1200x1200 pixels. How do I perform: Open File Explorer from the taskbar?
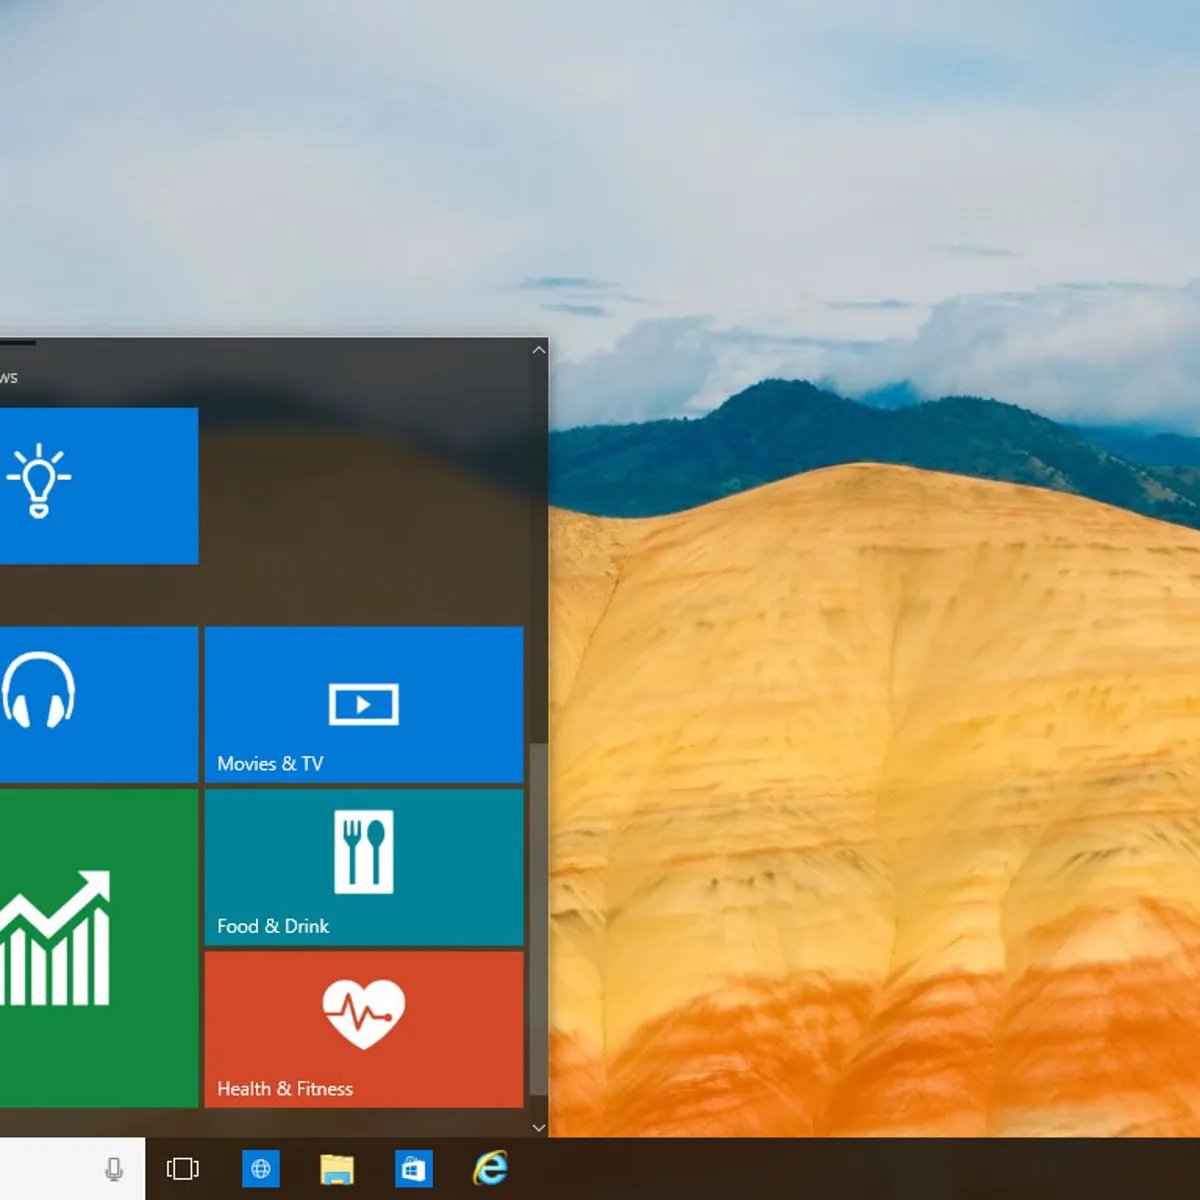(x=337, y=1168)
